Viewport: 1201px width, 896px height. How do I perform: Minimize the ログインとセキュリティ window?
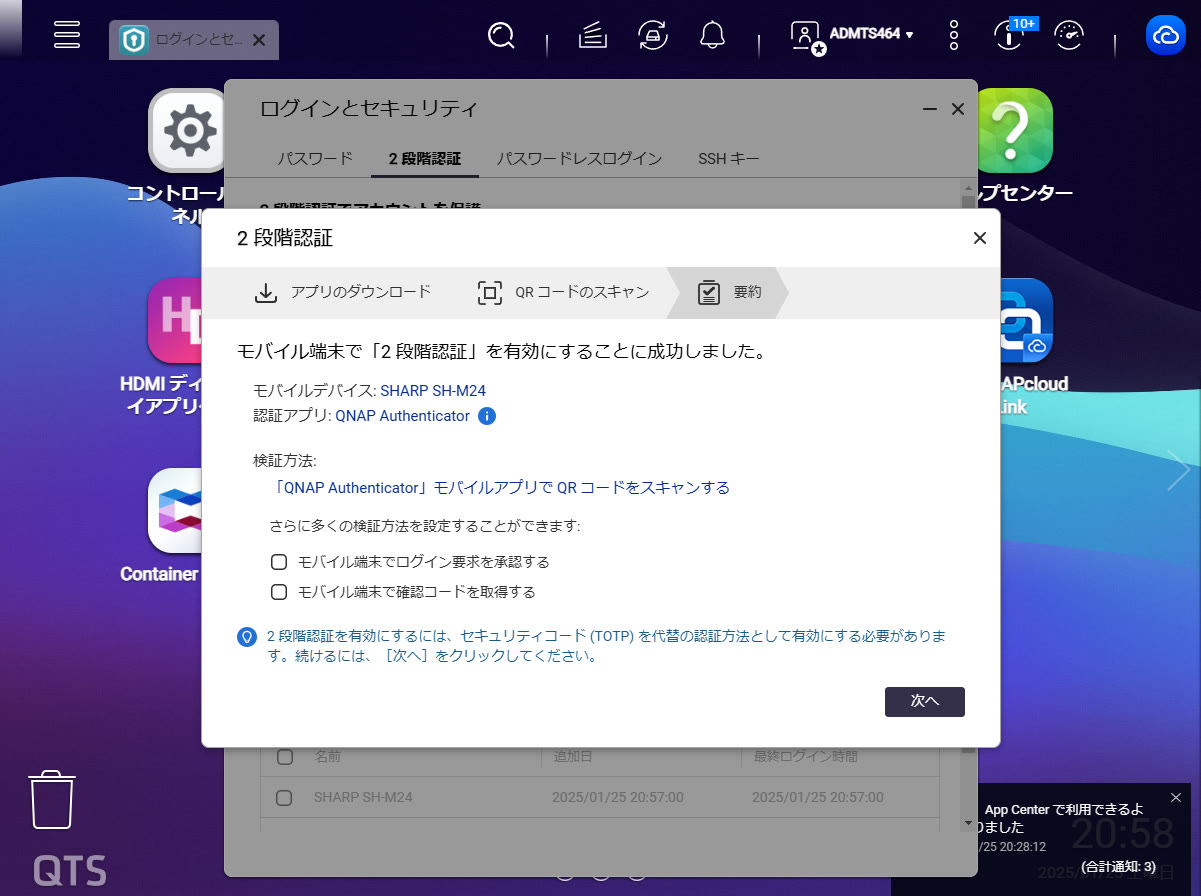(930, 109)
